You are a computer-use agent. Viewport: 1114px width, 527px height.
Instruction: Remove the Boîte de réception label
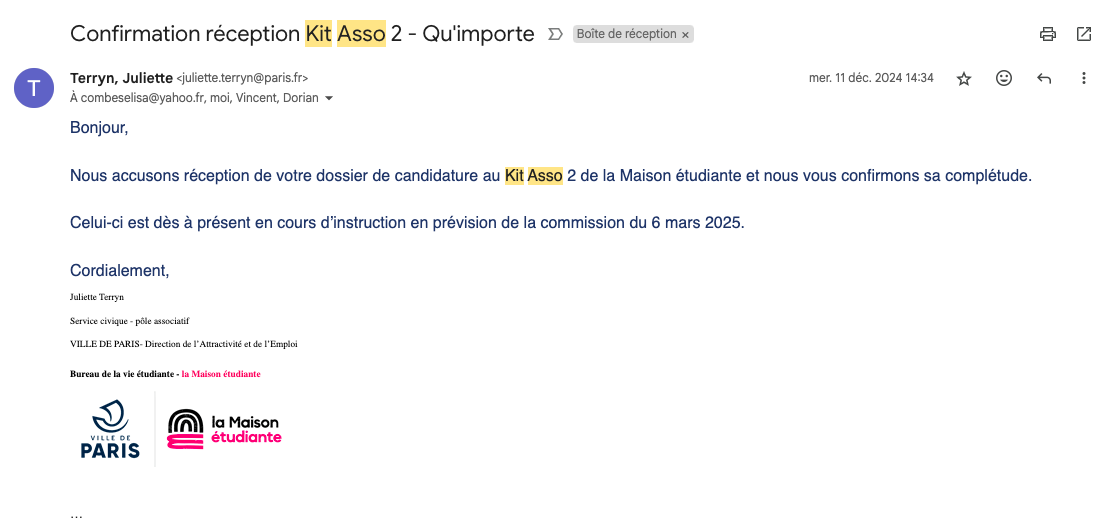[x=686, y=34]
